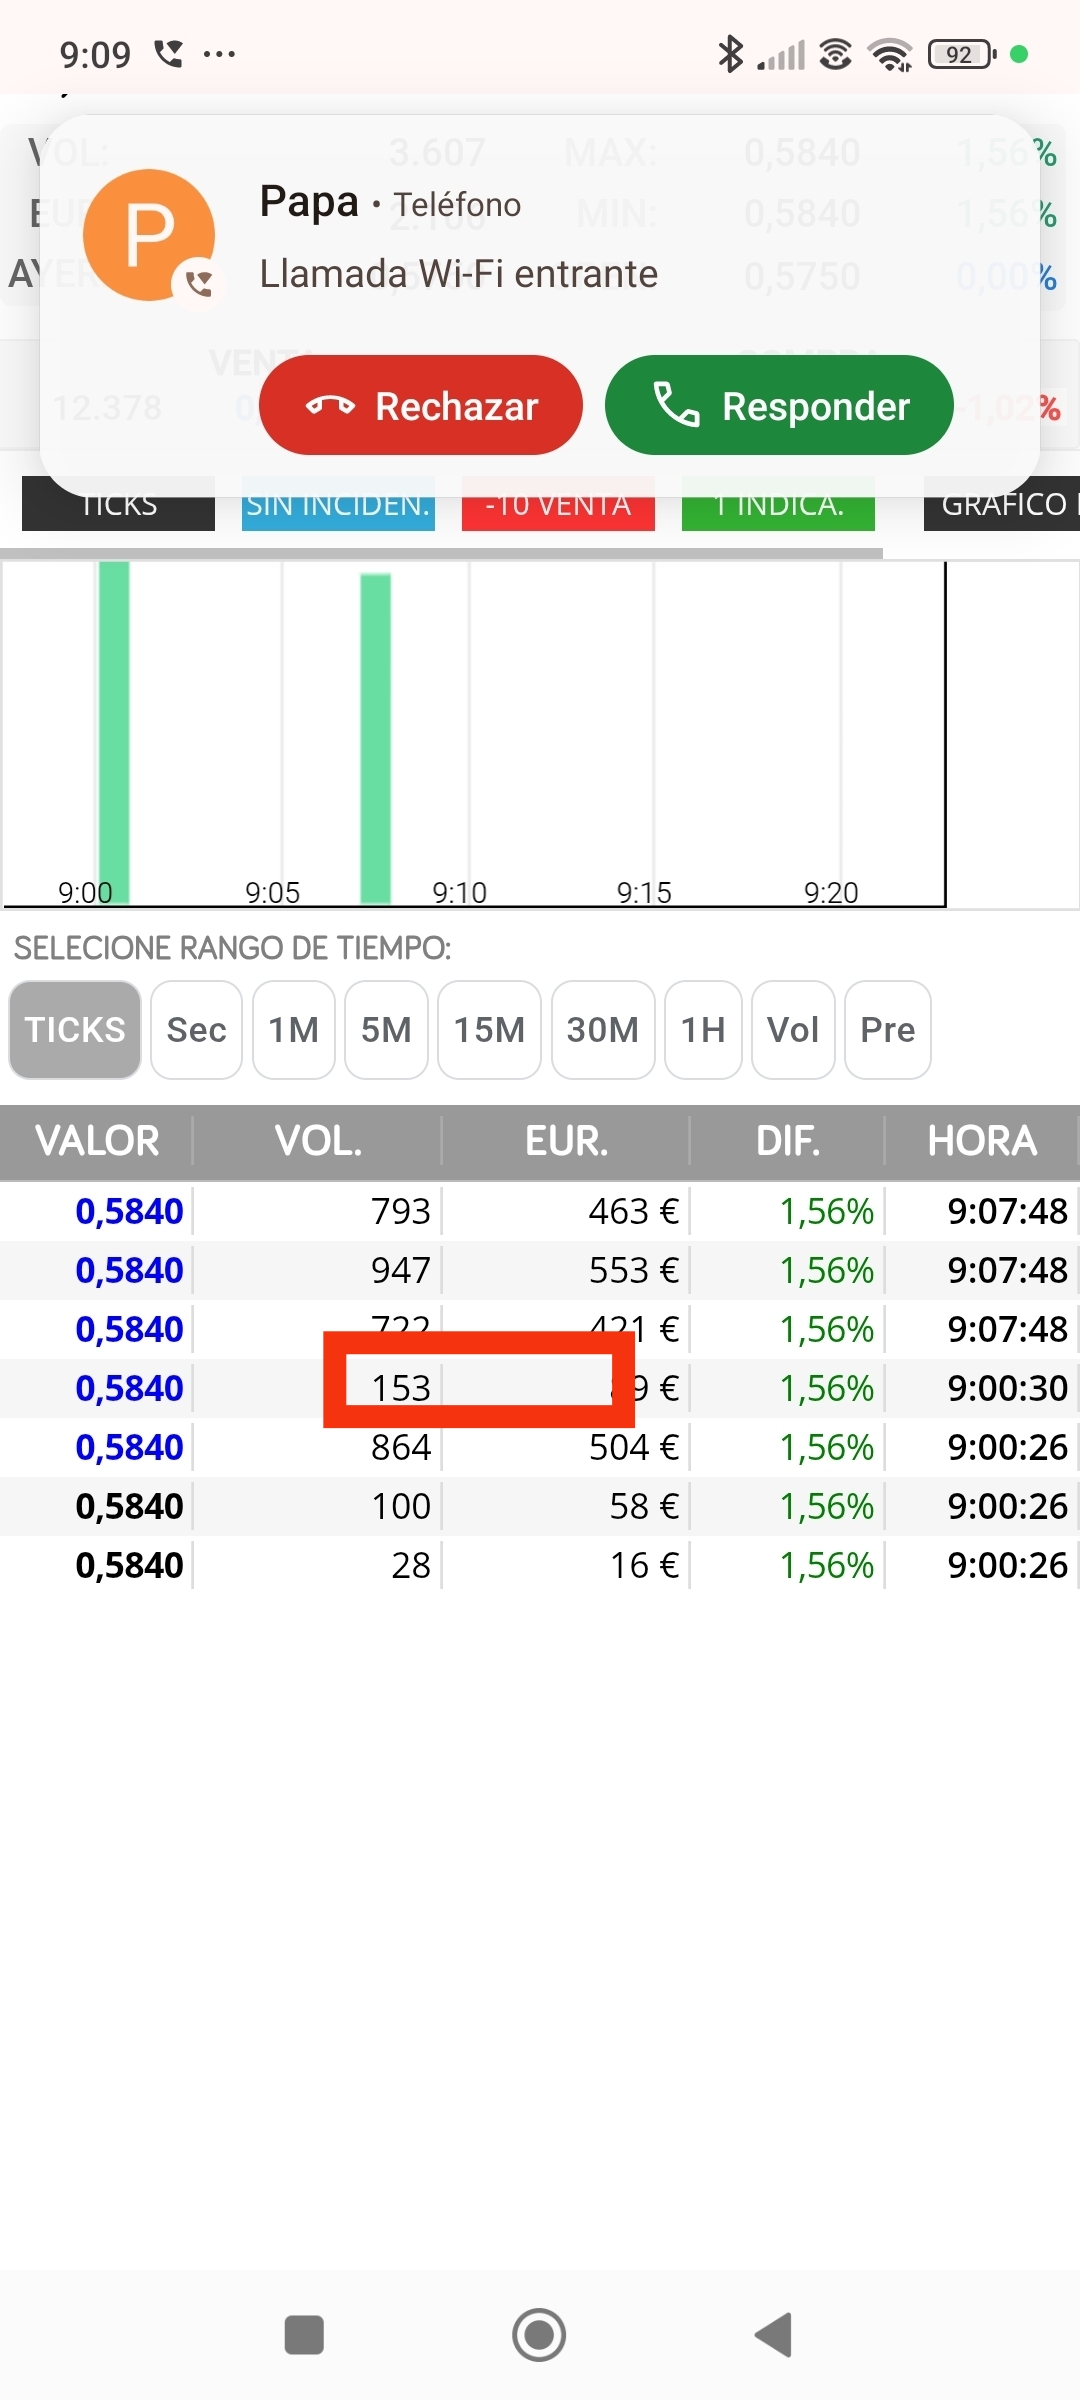Tap the green volume bar at 9:00
This screenshot has height=2400, width=1080.
114,732
